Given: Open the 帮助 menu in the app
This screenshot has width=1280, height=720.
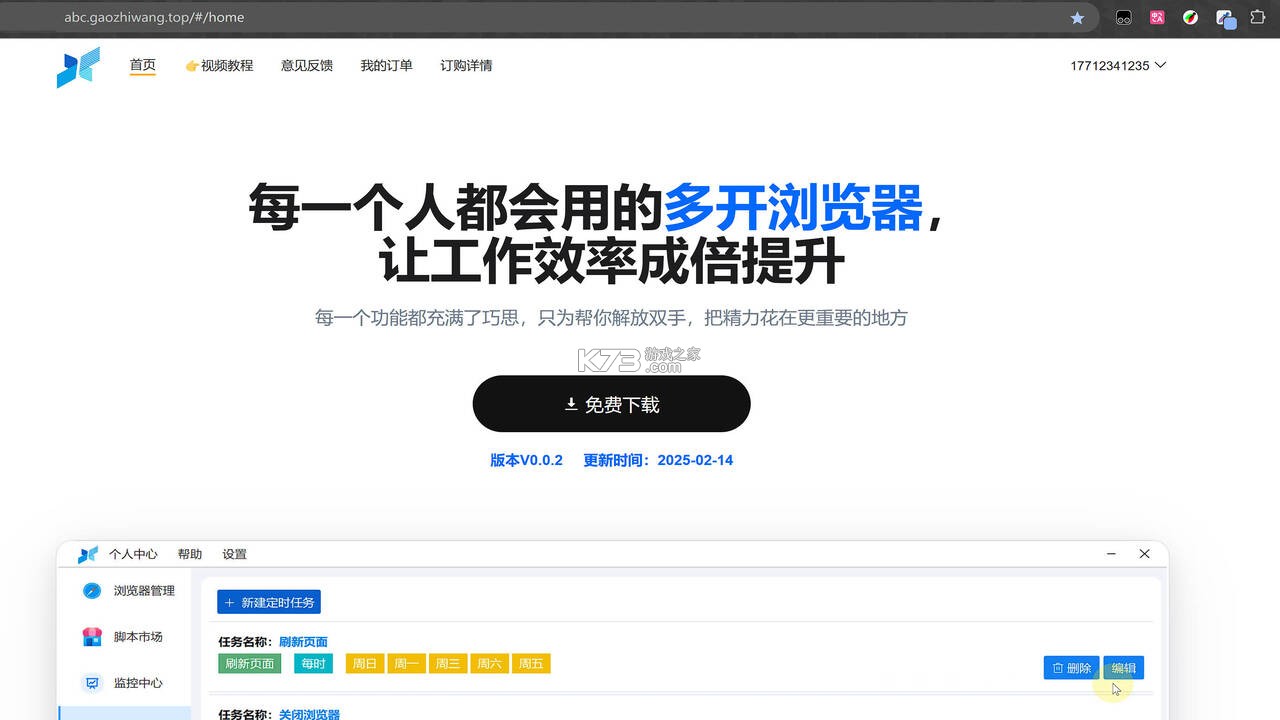Looking at the screenshot, I should tap(190, 554).
